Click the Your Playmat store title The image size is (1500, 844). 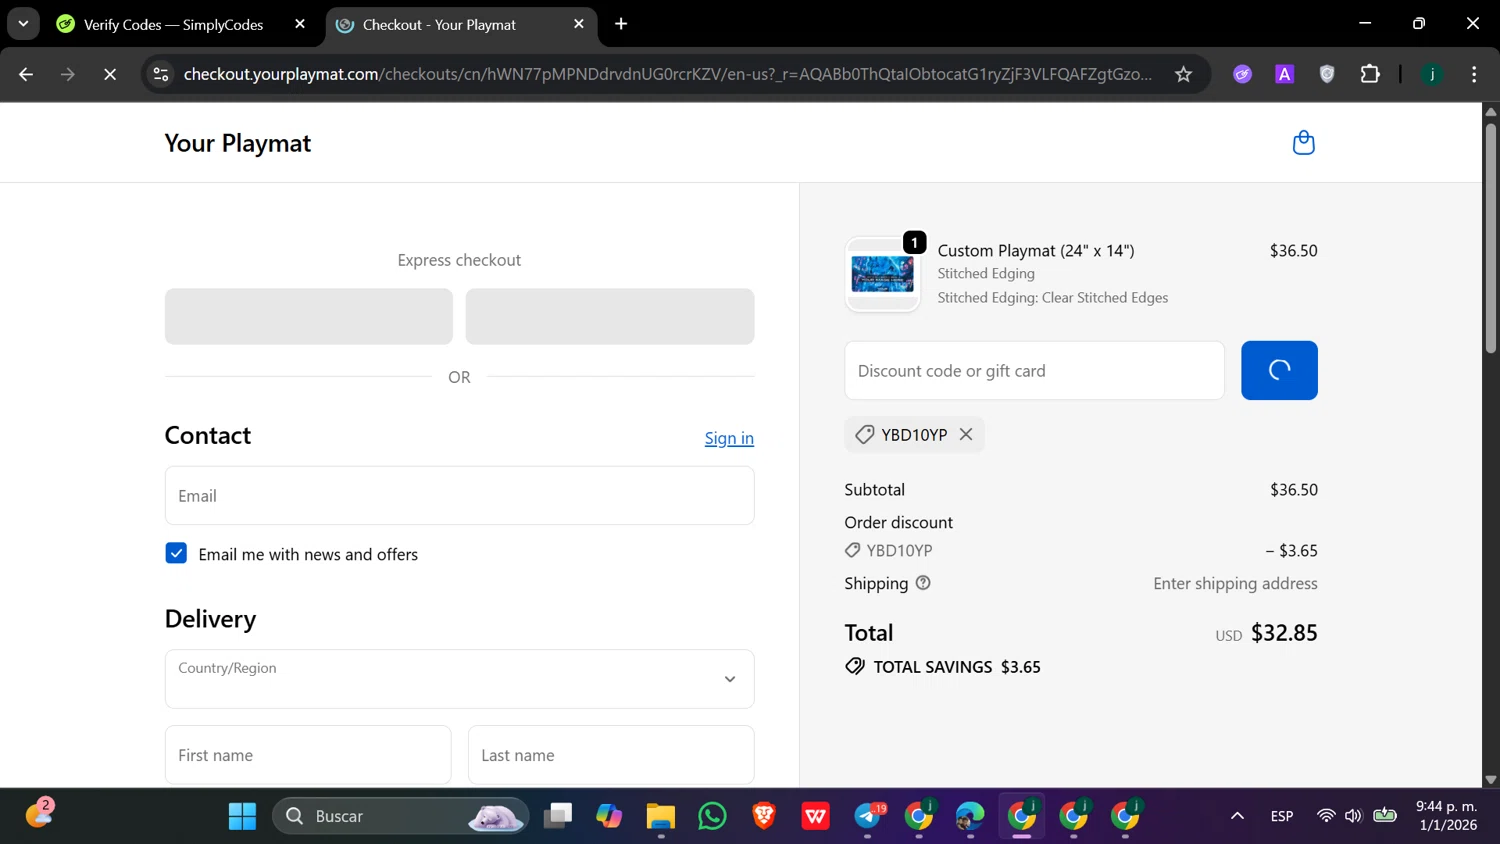coord(238,143)
